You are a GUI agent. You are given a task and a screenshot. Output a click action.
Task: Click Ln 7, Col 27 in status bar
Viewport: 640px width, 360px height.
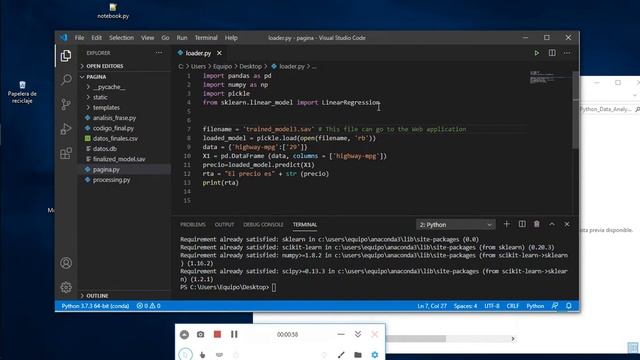coord(432,306)
